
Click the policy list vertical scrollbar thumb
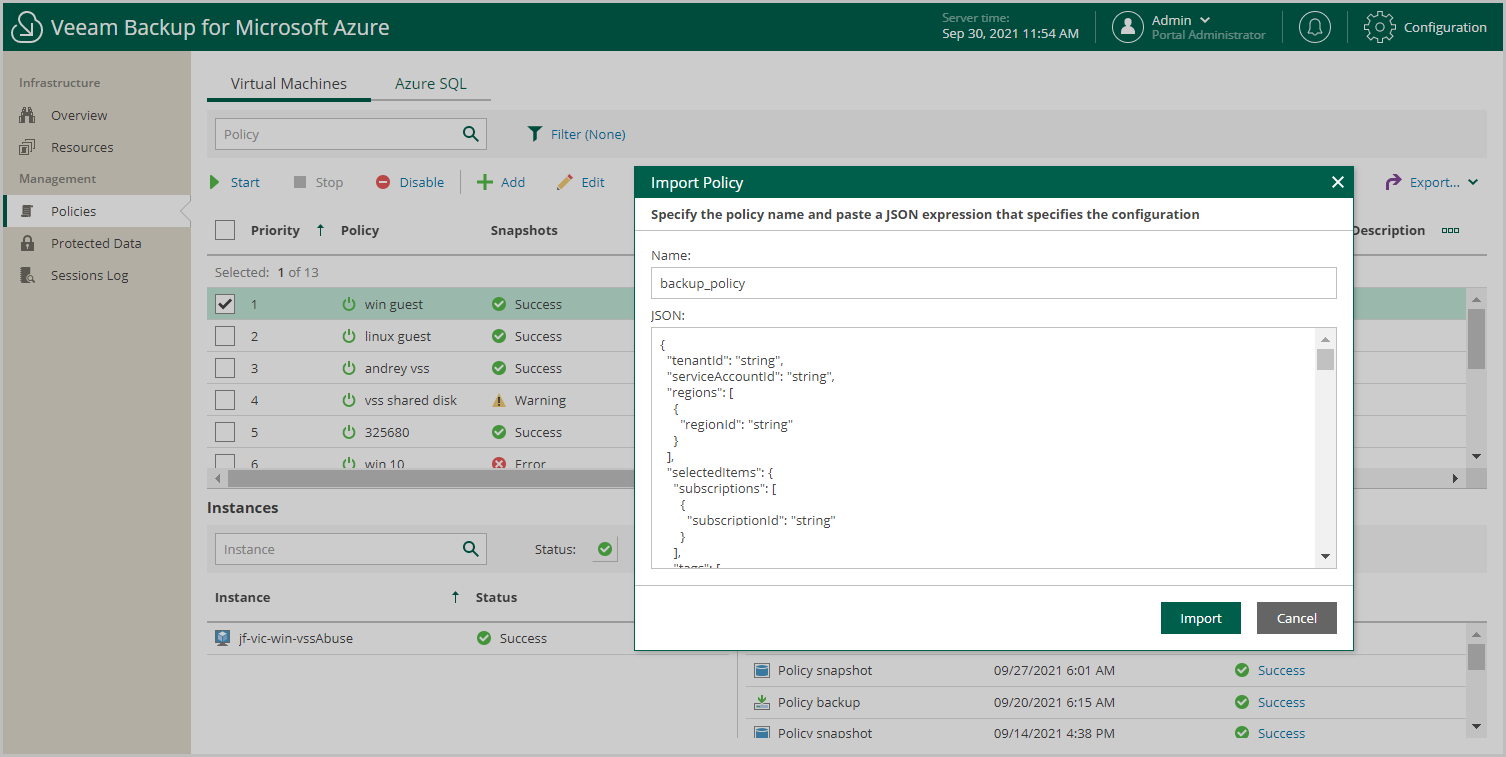pos(1477,339)
